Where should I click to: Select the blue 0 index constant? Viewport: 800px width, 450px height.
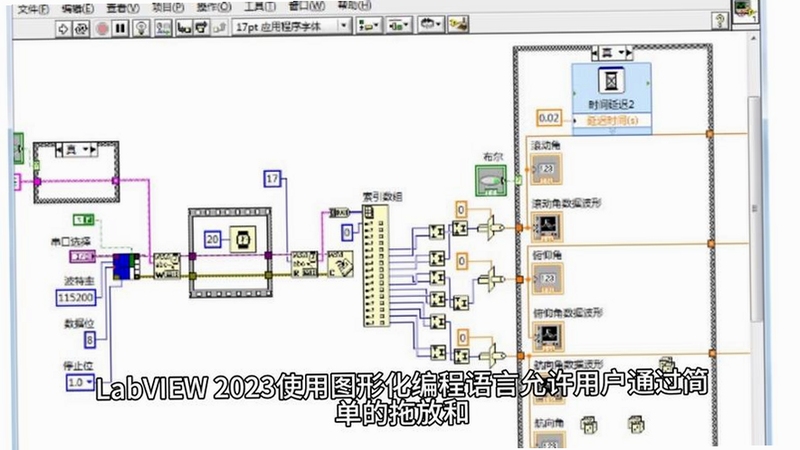pos(347,233)
